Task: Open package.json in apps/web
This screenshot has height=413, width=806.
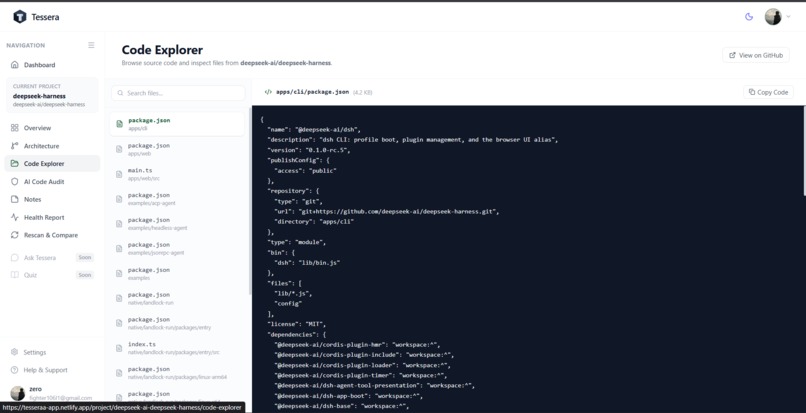Action: tap(177, 149)
